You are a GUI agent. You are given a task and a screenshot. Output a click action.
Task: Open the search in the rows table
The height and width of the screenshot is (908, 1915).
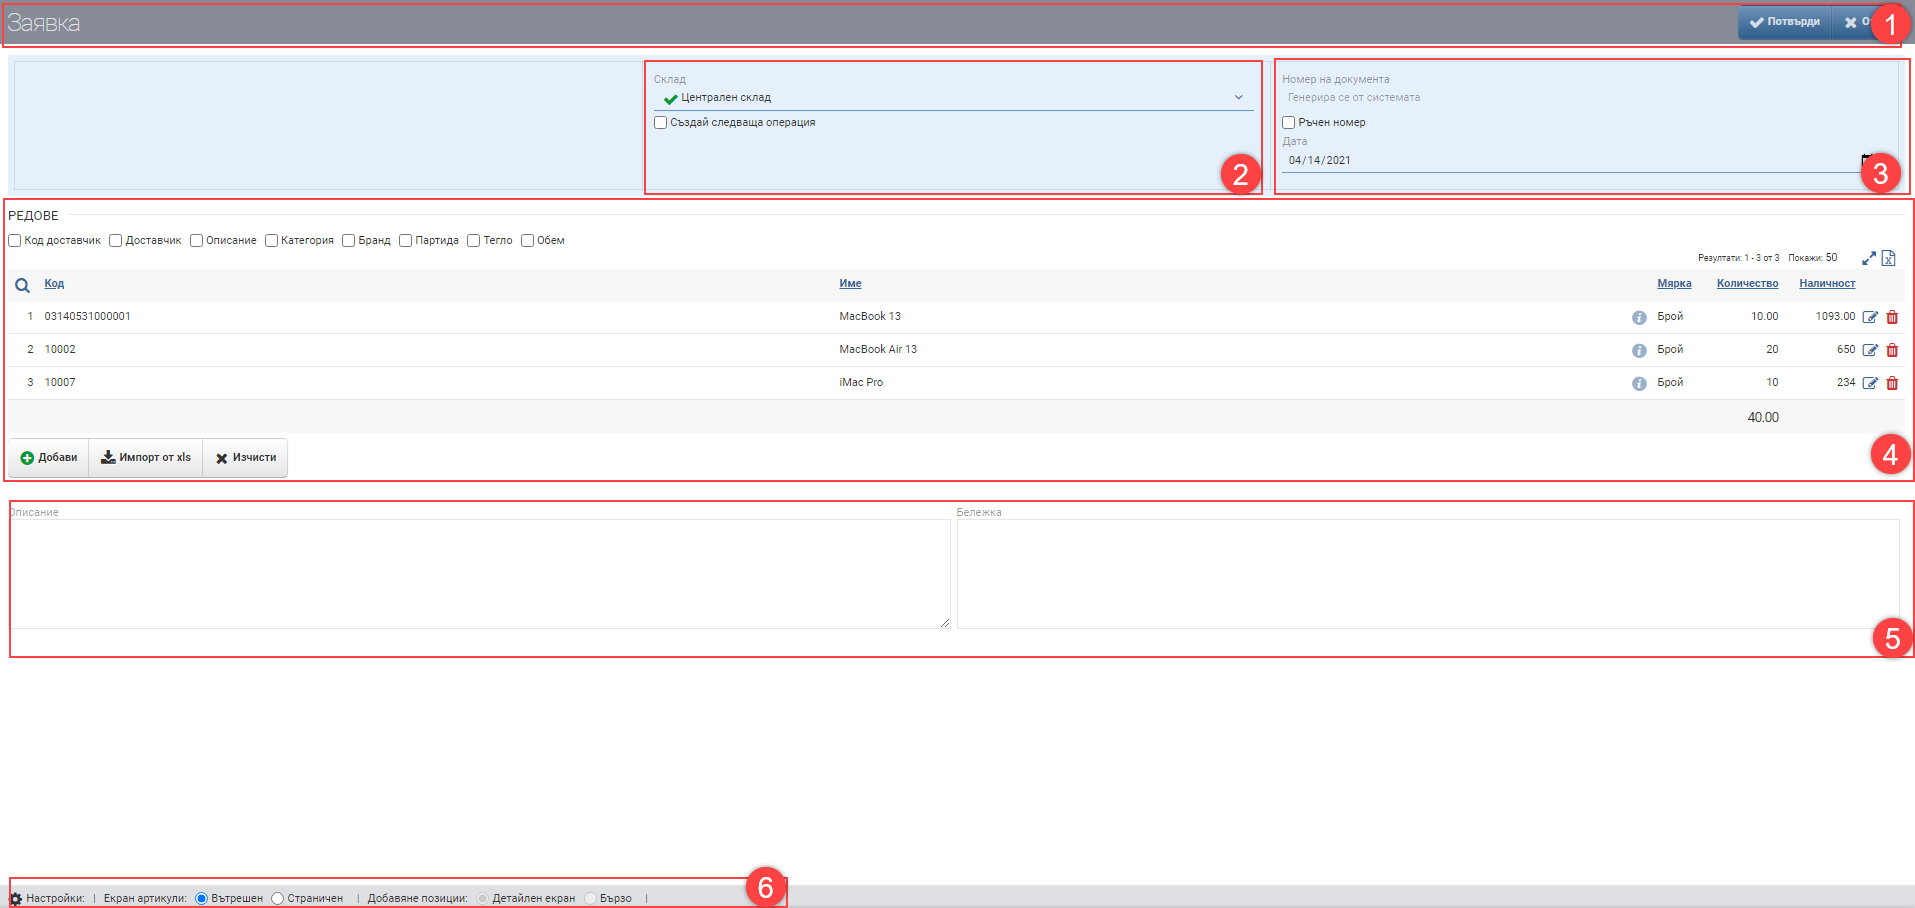click(x=22, y=285)
